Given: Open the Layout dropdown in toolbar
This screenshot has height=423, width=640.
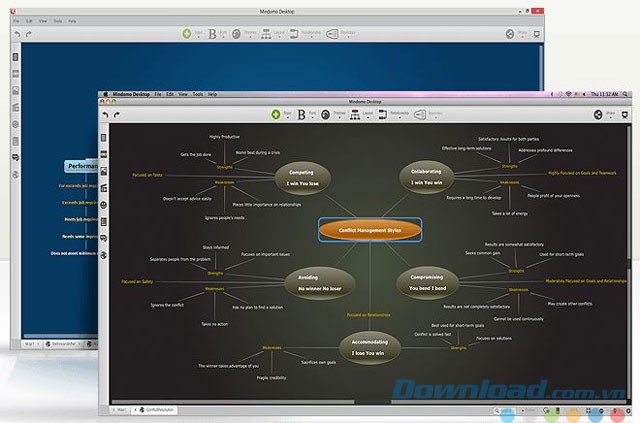Looking at the screenshot, I should pyautogui.click(x=351, y=115).
